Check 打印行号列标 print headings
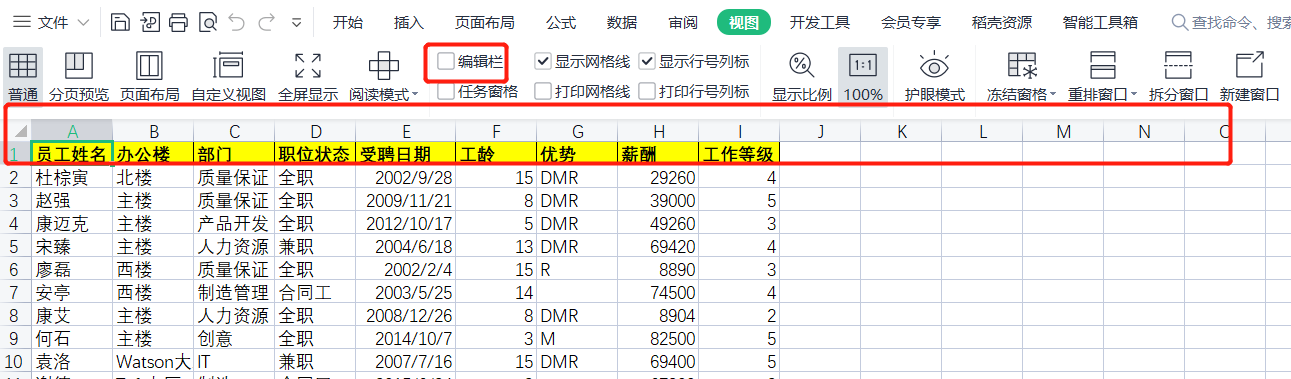Screen dimensions: 1291x379 tap(647, 91)
